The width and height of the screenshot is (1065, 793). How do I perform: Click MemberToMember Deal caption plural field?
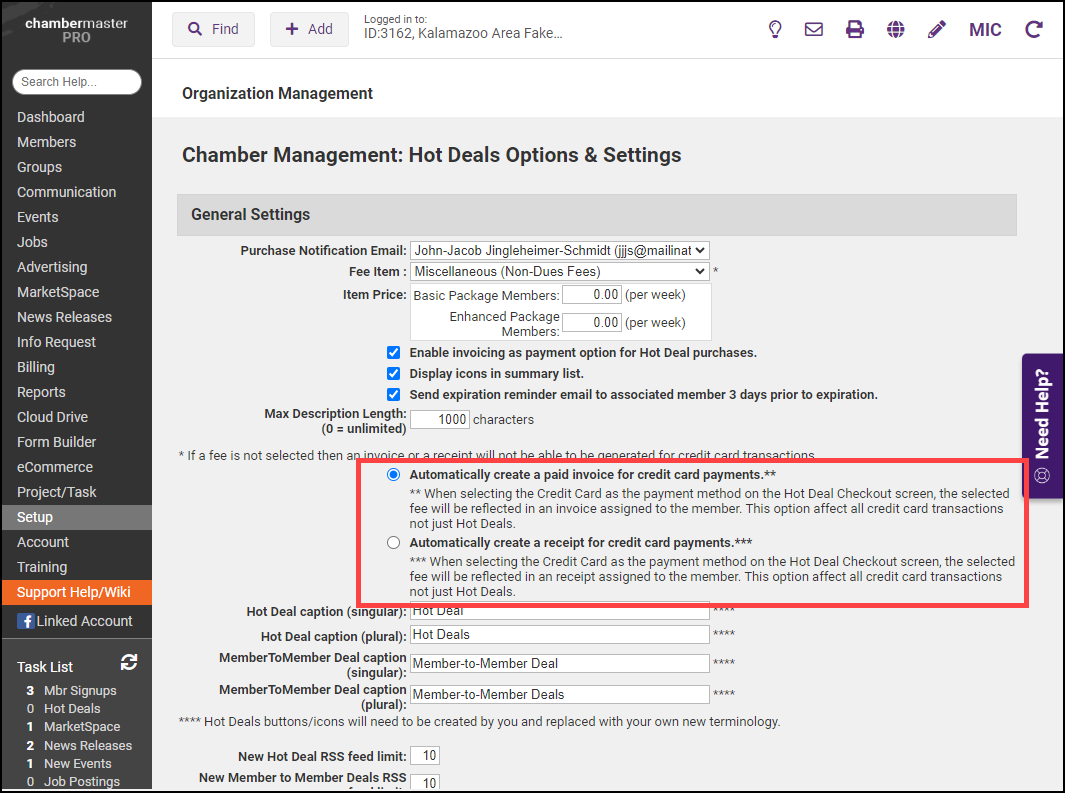tap(560, 695)
